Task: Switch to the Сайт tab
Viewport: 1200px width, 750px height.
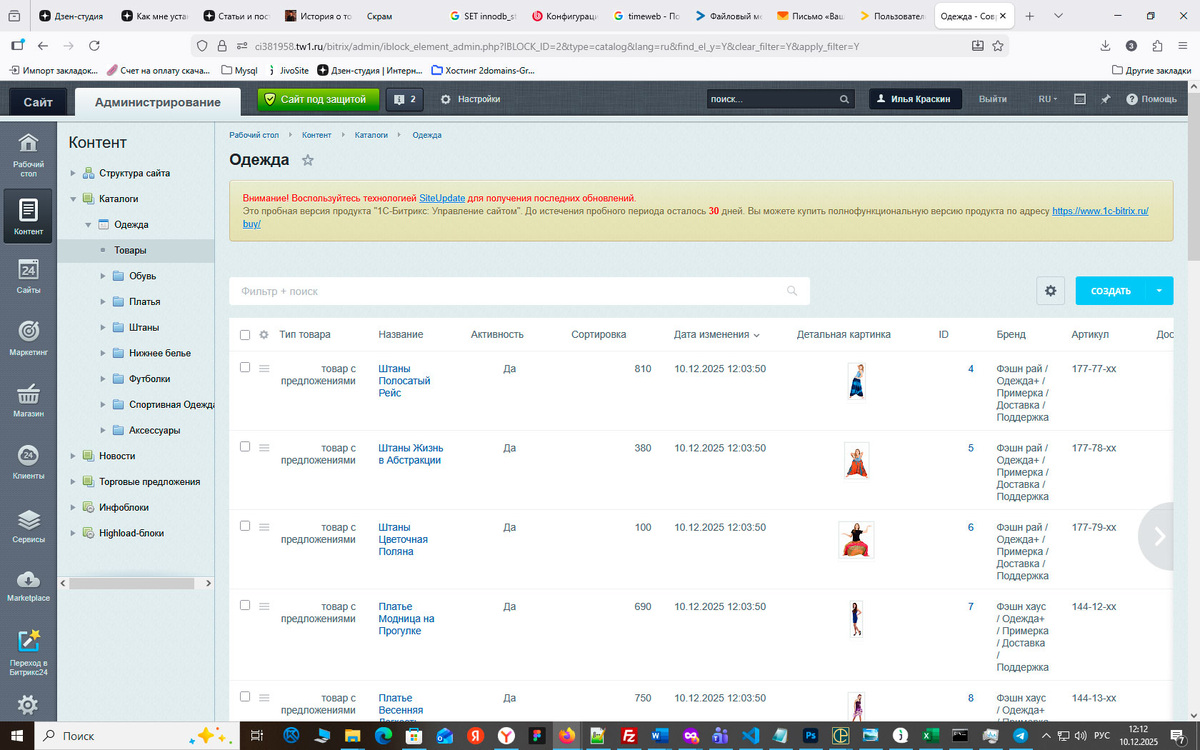Action: pos(38,102)
